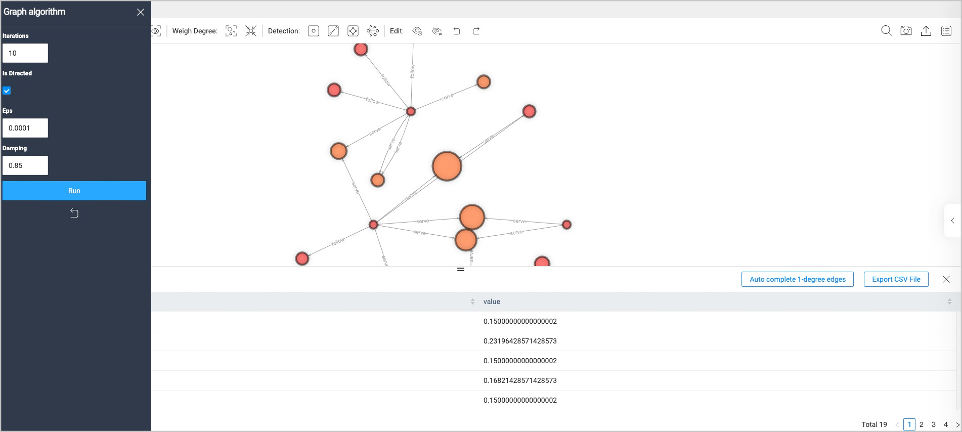Select the Detection square node icon

point(314,31)
